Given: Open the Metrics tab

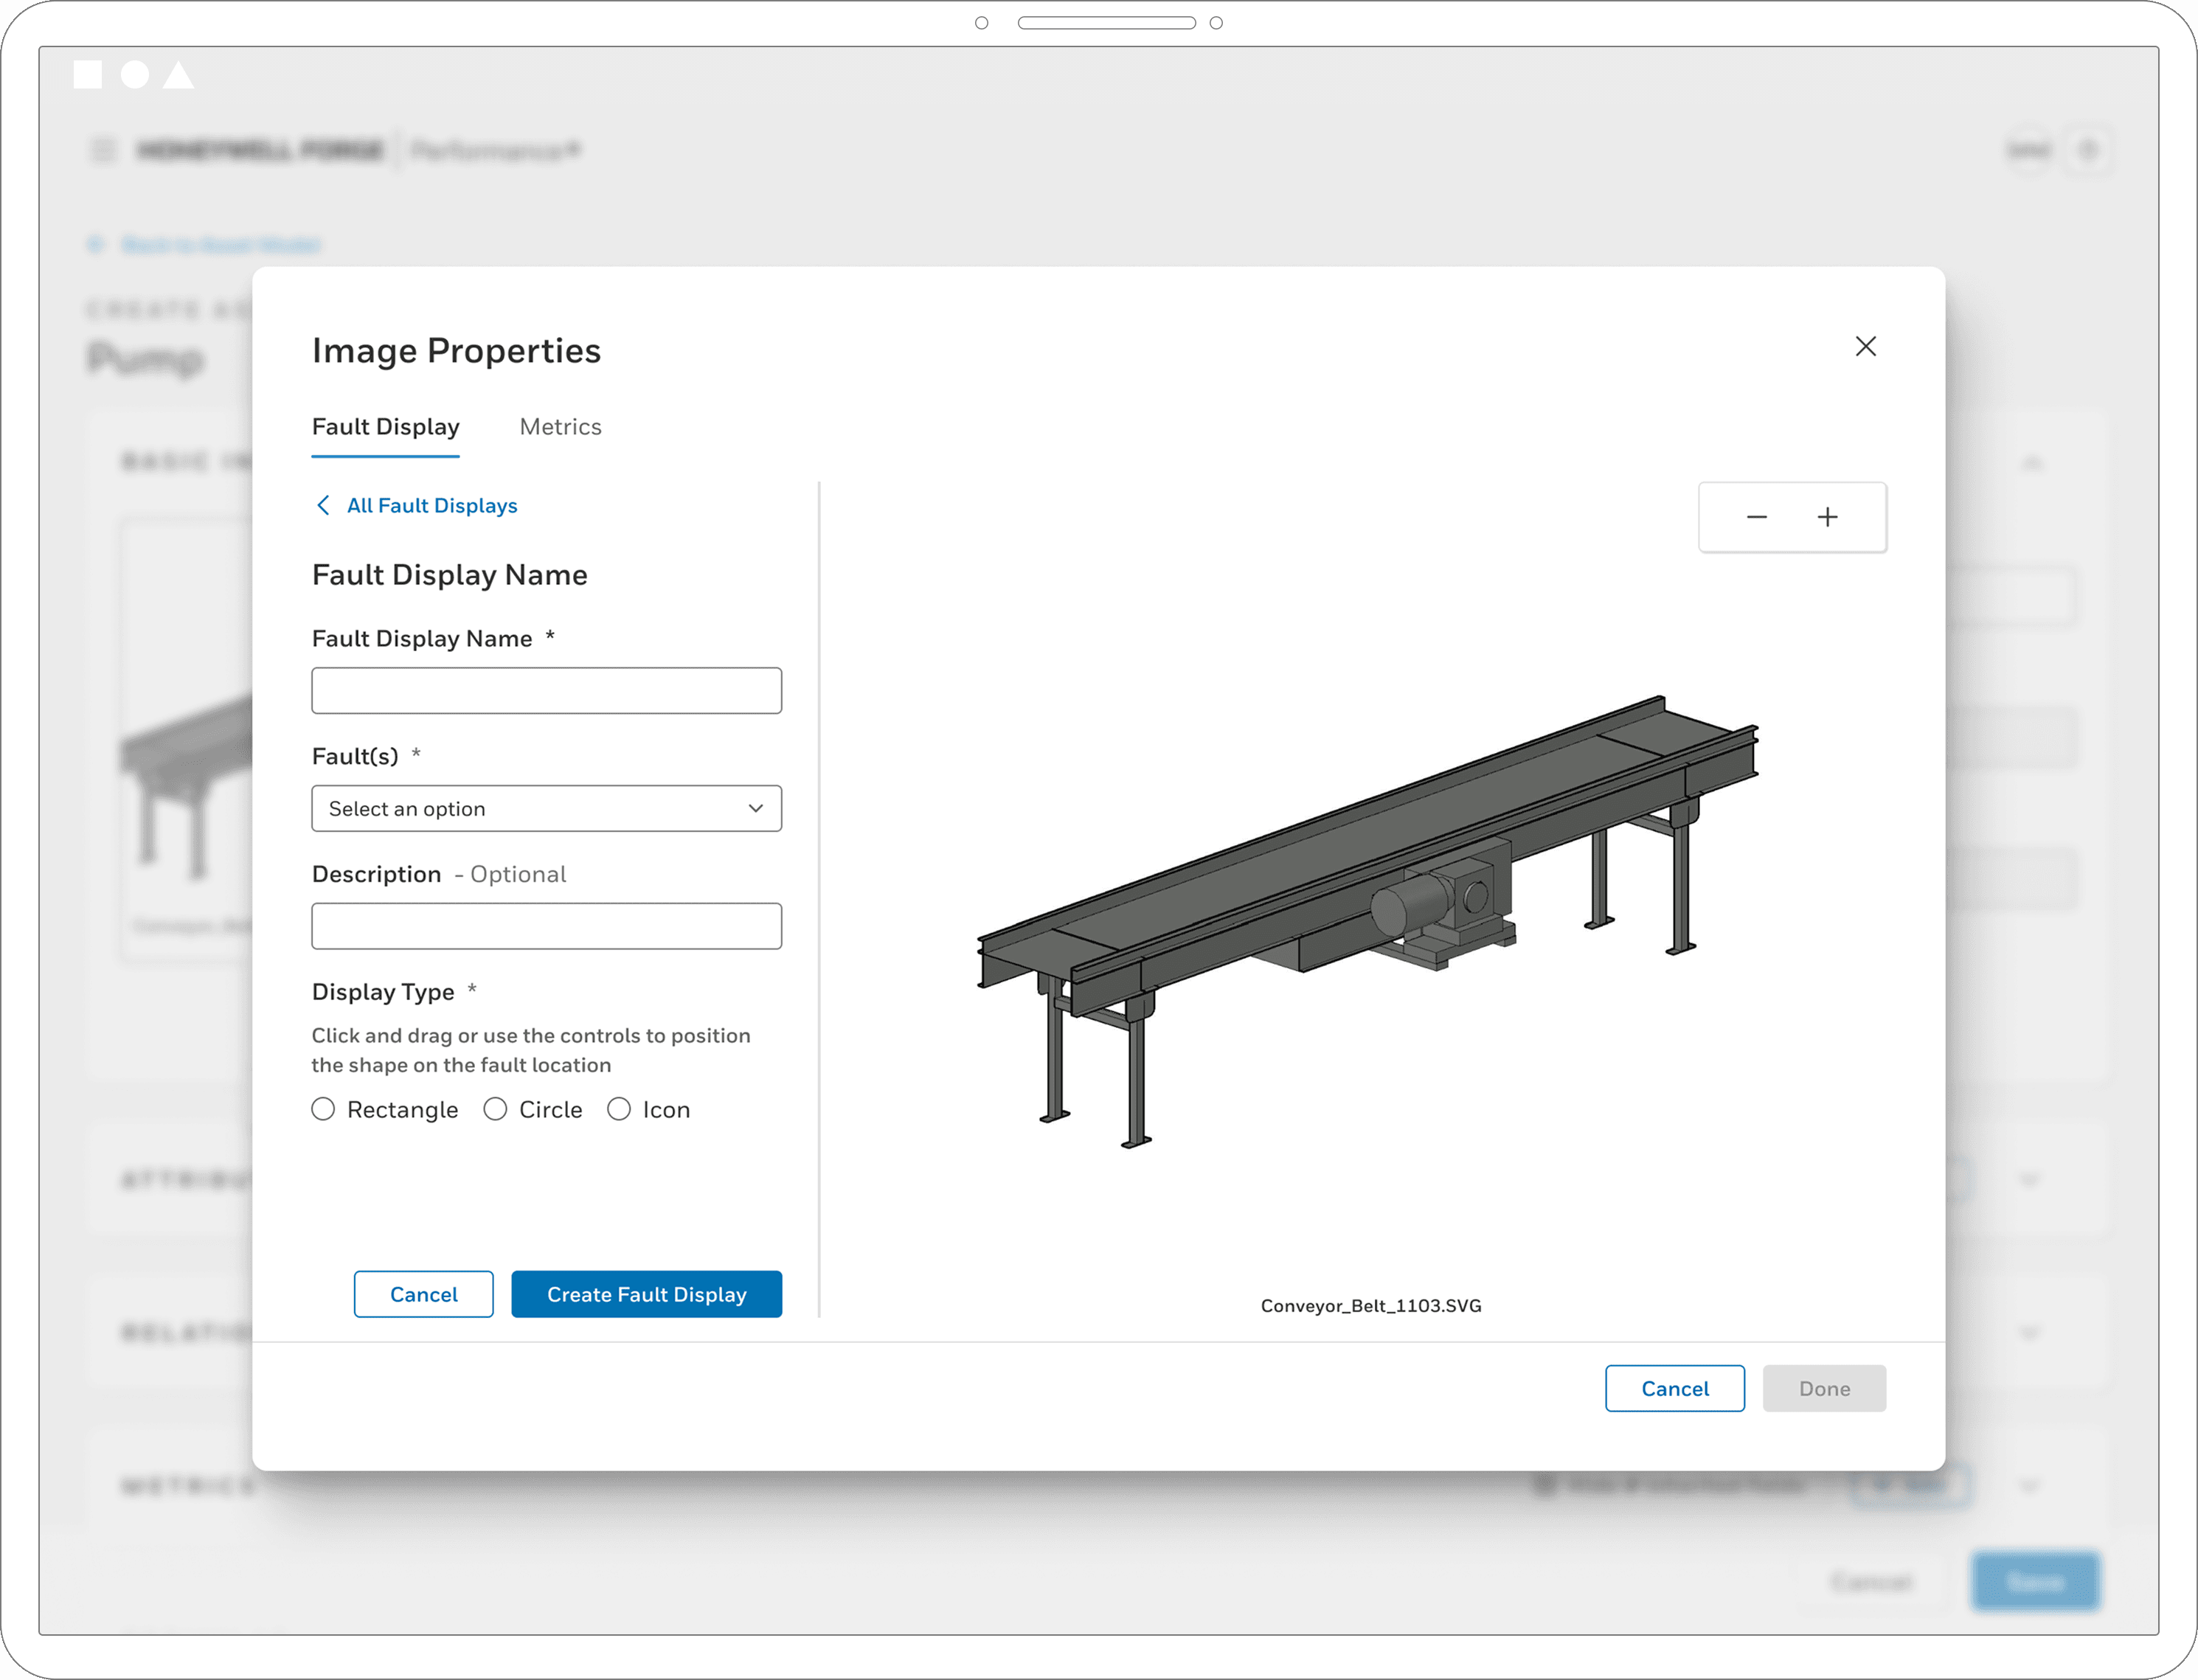Looking at the screenshot, I should [x=561, y=427].
